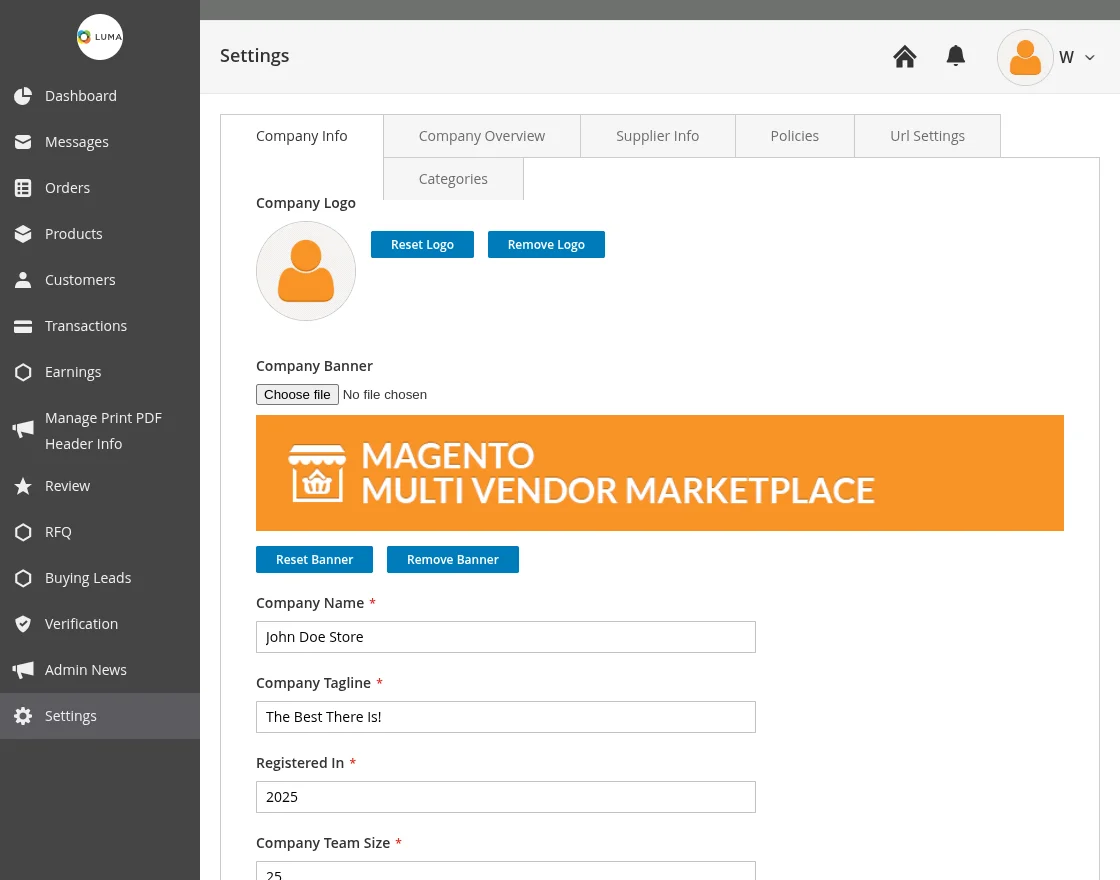This screenshot has width=1120, height=880.
Task: Switch to the Company Overview tab
Action: tap(481, 135)
